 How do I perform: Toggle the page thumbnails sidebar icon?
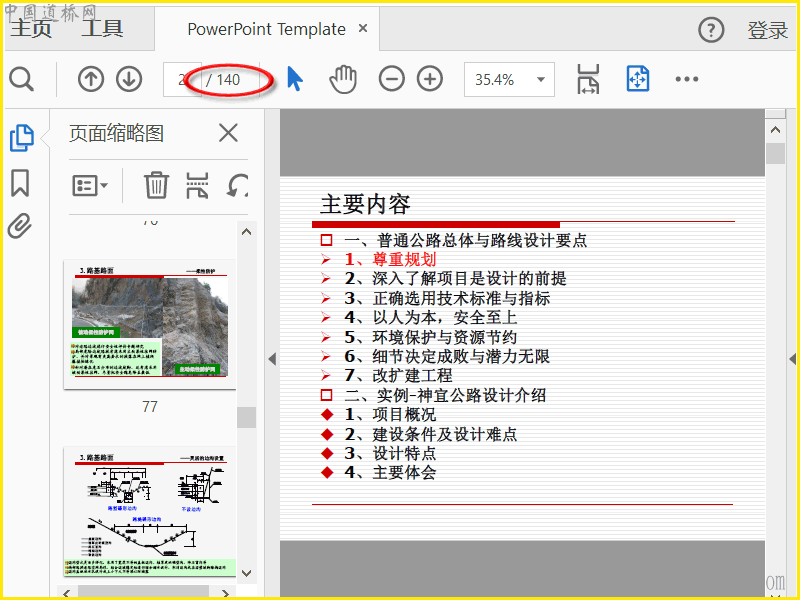22,138
